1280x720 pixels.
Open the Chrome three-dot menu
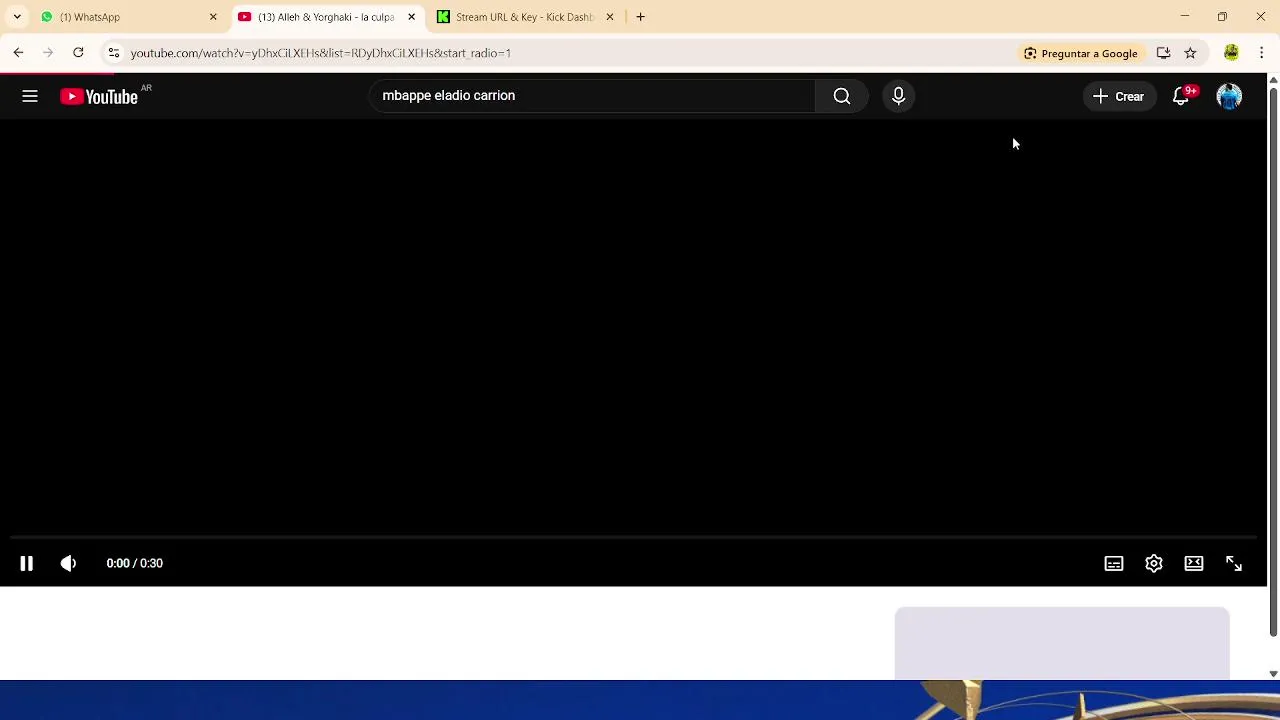1262,53
